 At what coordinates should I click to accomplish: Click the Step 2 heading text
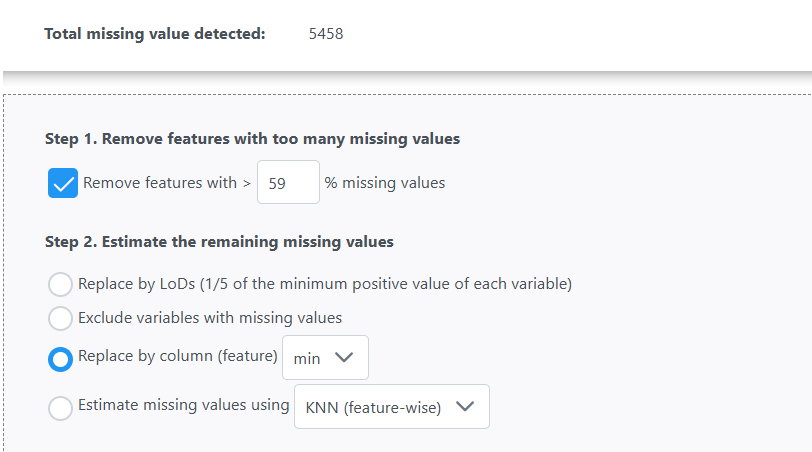click(x=219, y=242)
